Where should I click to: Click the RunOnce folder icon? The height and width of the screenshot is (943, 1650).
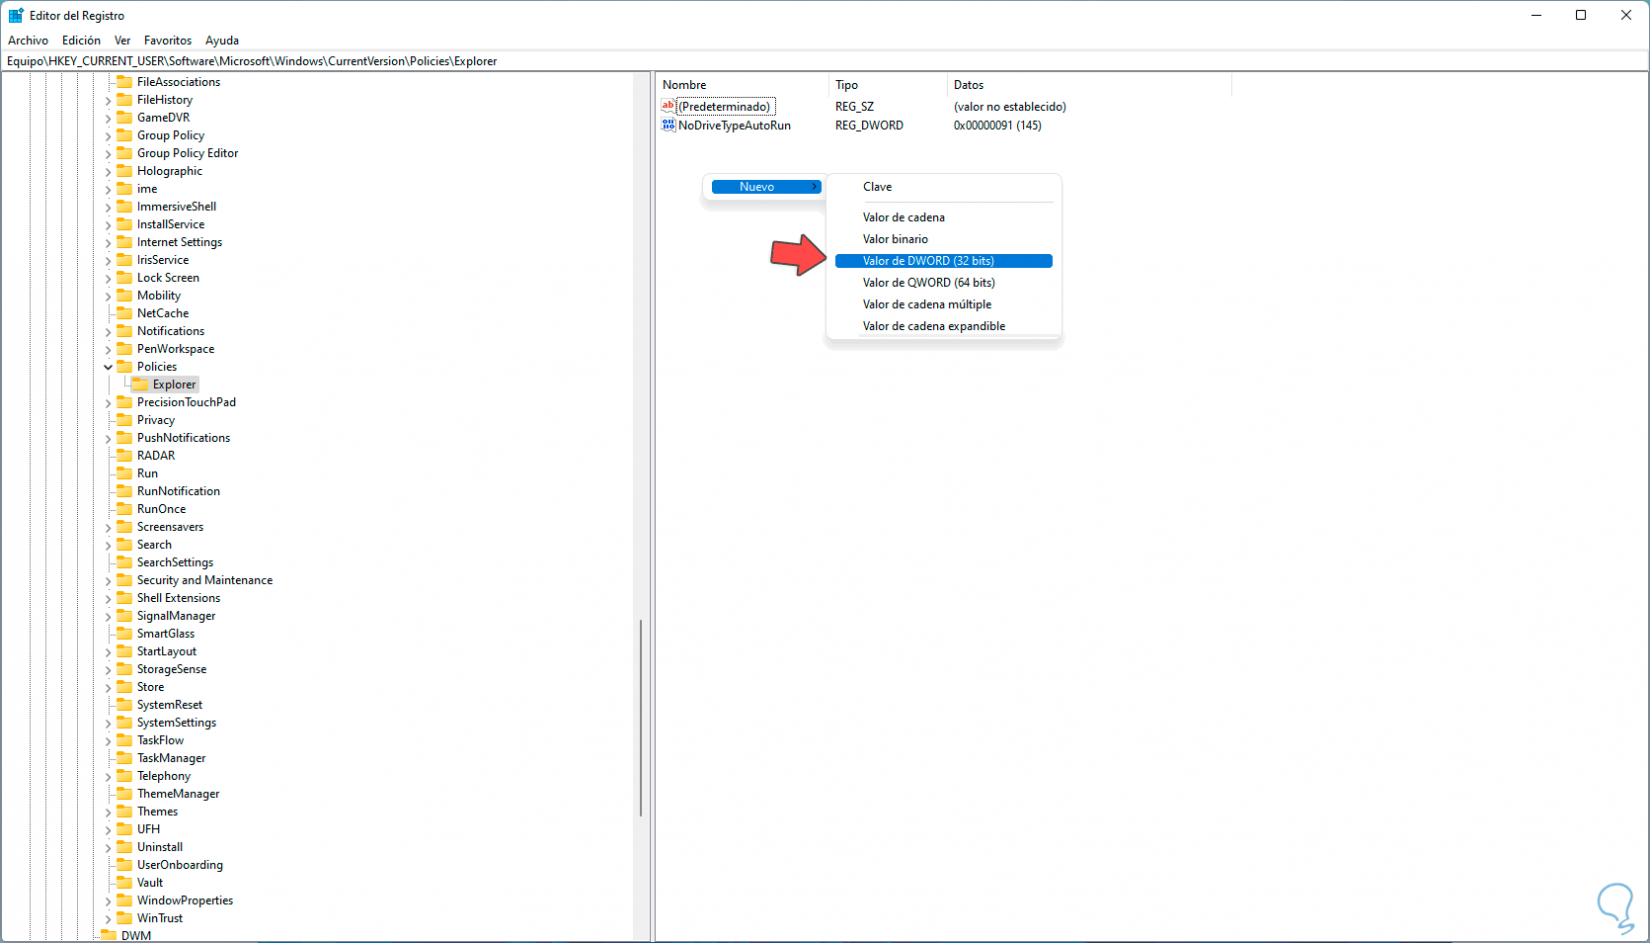tap(124, 508)
